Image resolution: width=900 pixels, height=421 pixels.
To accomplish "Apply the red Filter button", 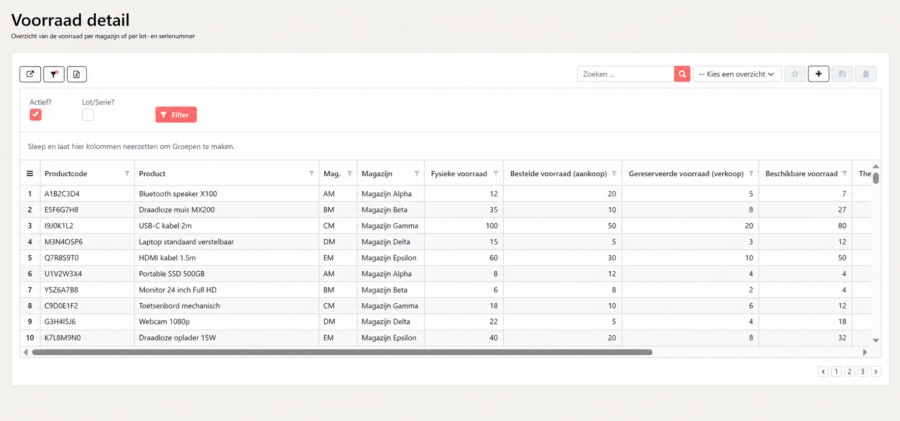I will (176, 115).
